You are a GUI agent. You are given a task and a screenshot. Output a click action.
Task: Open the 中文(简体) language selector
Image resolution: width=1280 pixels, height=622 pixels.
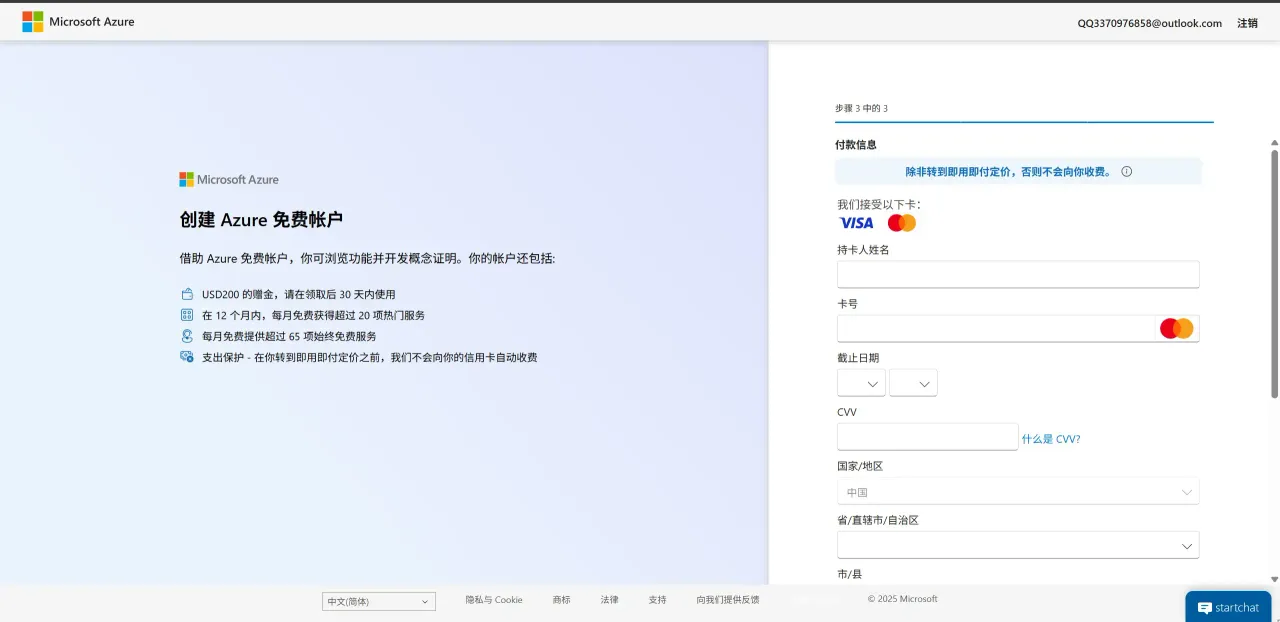[379, 601]
